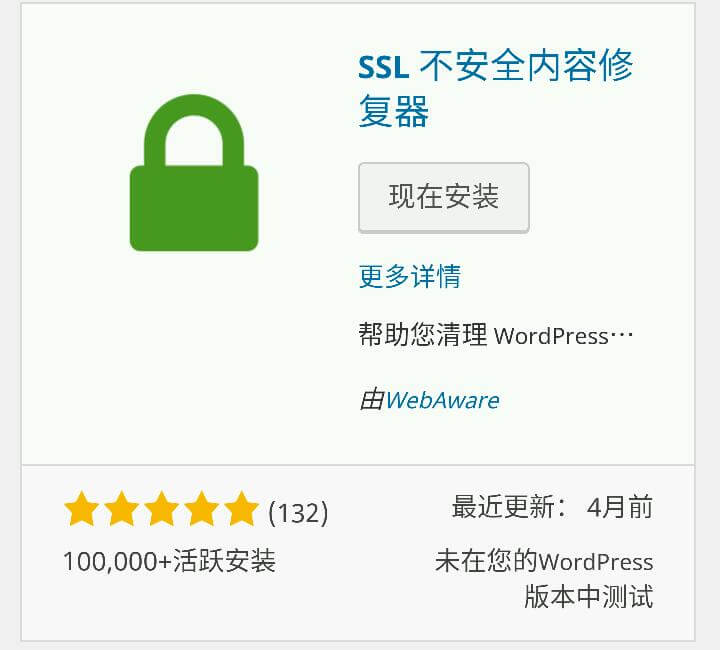Click the third rating star
This screenshot has height=650, width=720.
[x=162, y=508]
